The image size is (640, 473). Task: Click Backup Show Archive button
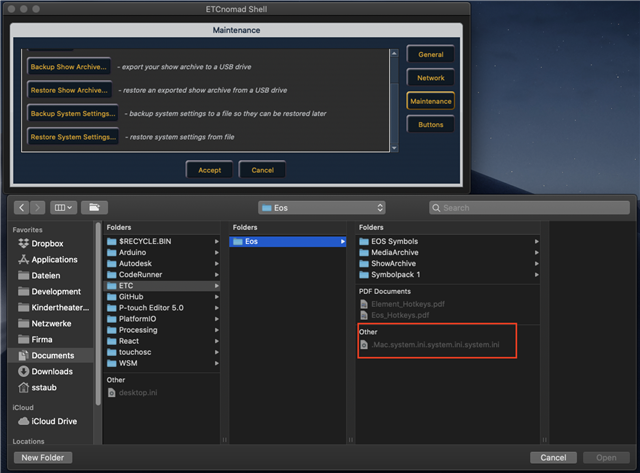[69, 67]
